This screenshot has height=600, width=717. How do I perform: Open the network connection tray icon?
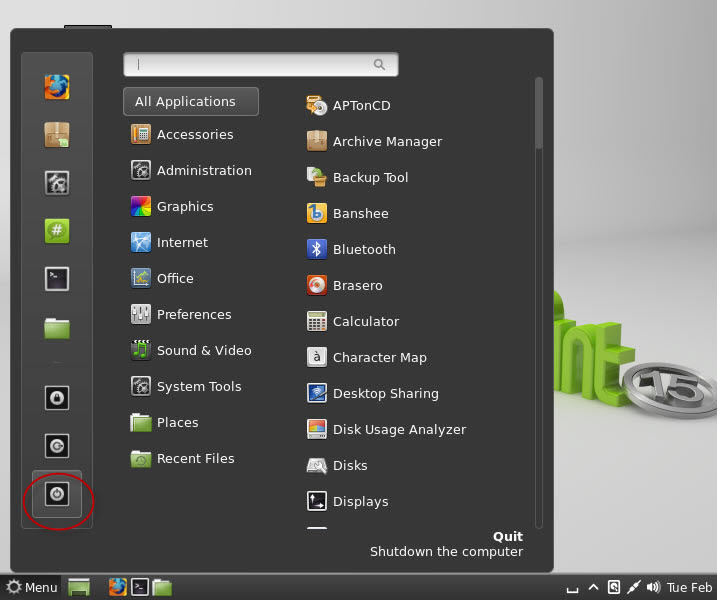pos(633,587)
